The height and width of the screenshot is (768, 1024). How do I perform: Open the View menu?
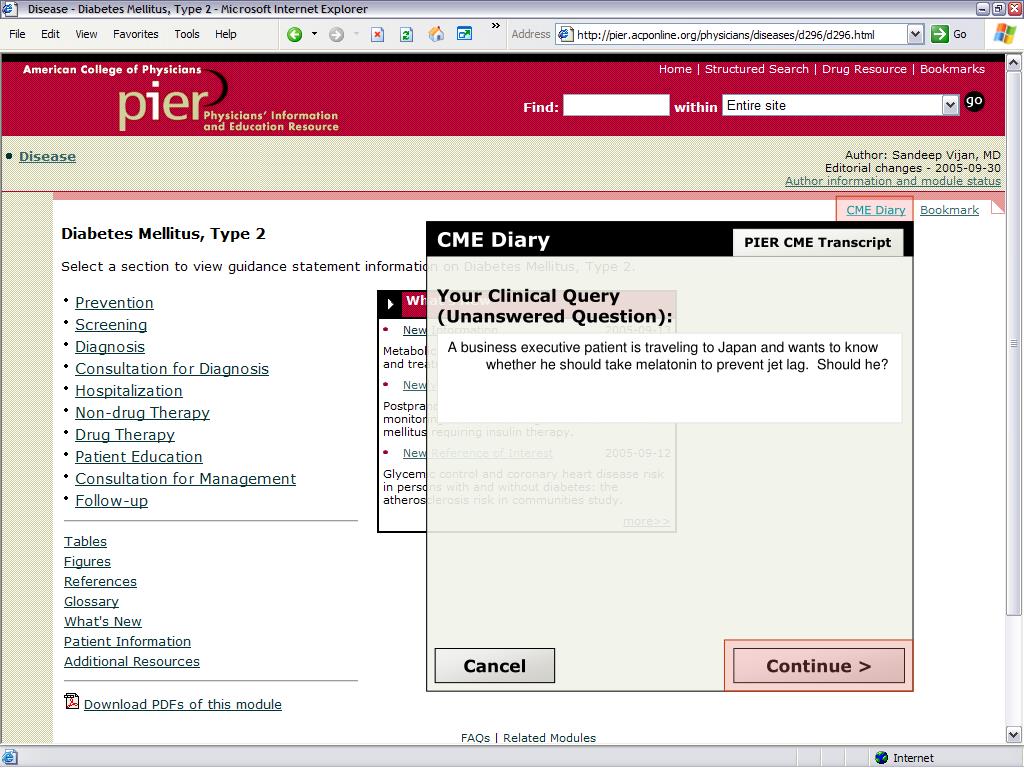(x=86, y=34)
